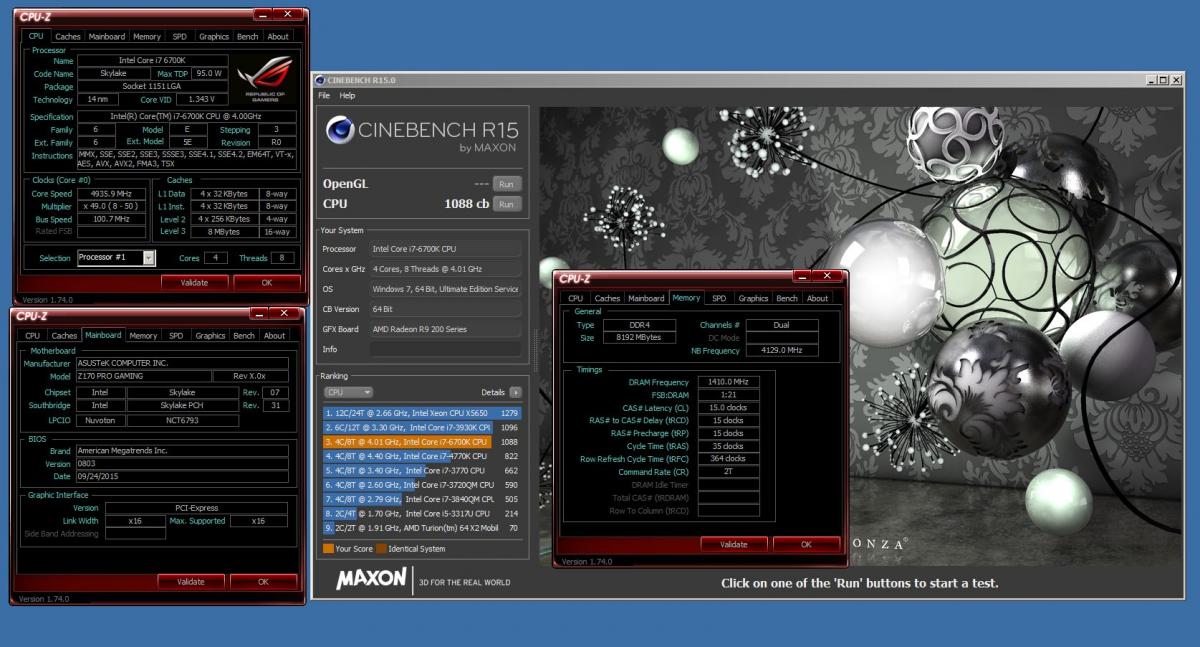Click OK in top CPU-Z window
The height and width of the screenshot is (647, 1200).
coord(267,283)
